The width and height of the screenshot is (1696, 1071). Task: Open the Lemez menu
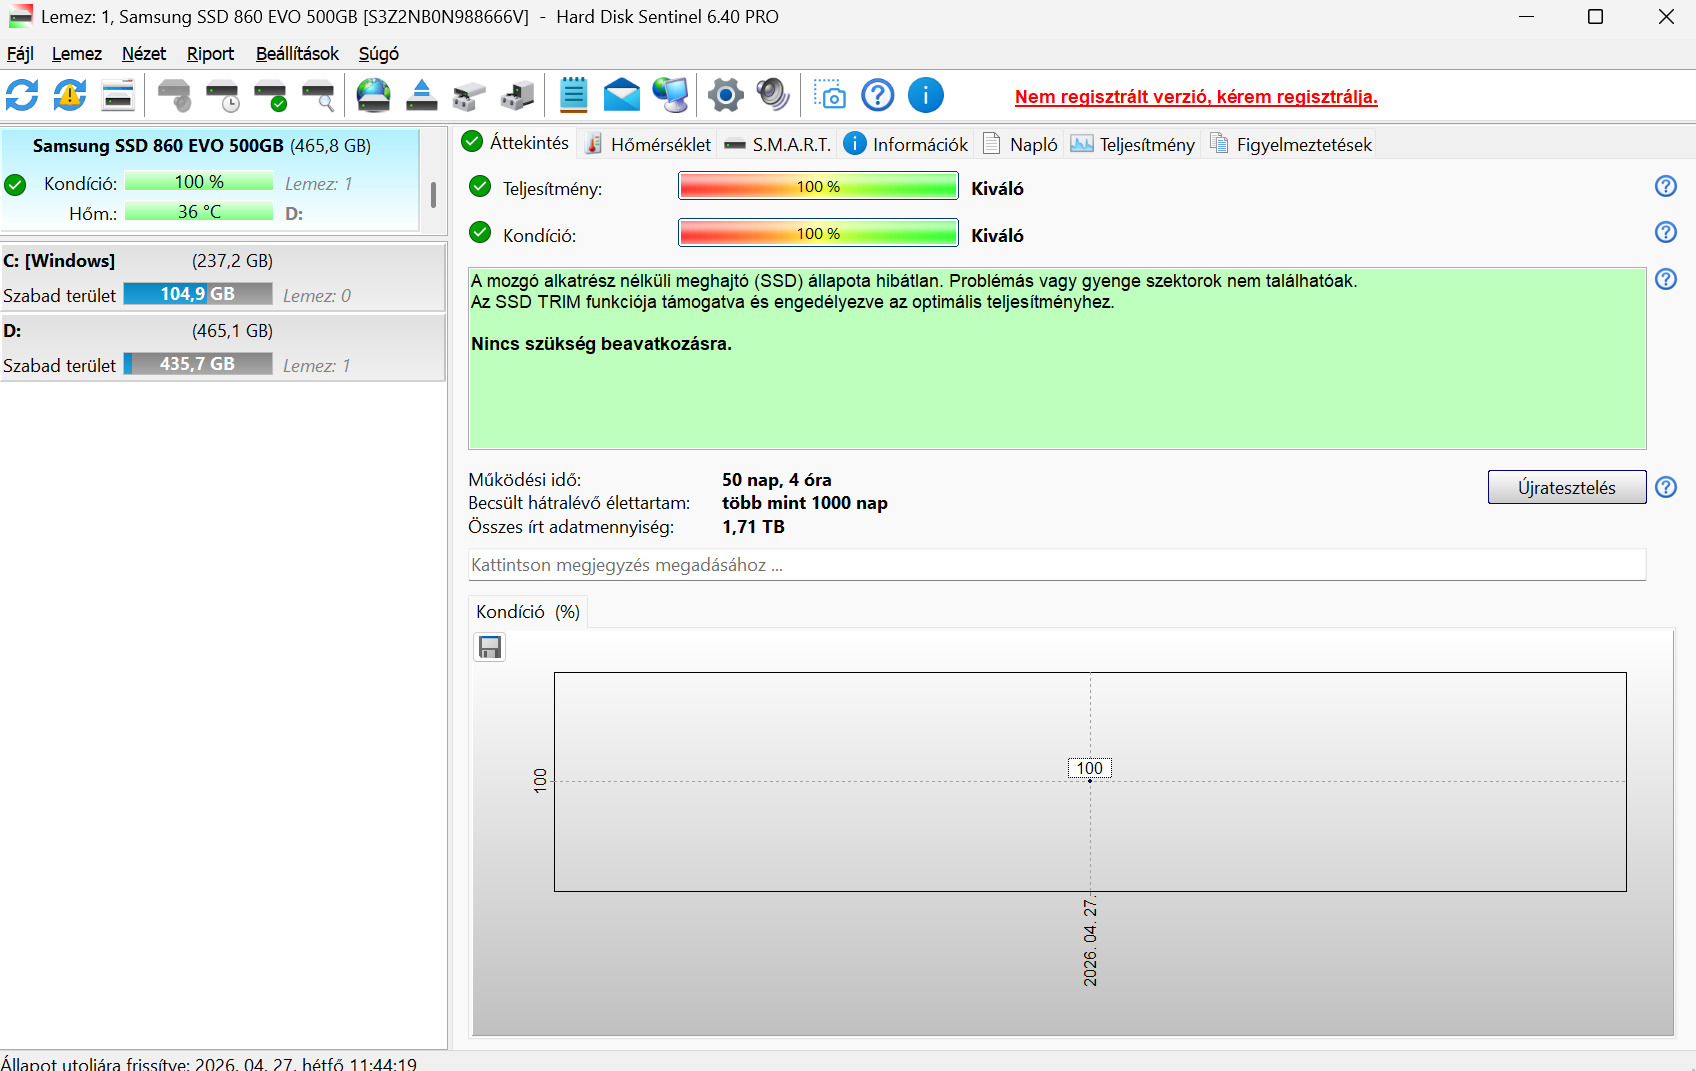[x=77, y=54]
